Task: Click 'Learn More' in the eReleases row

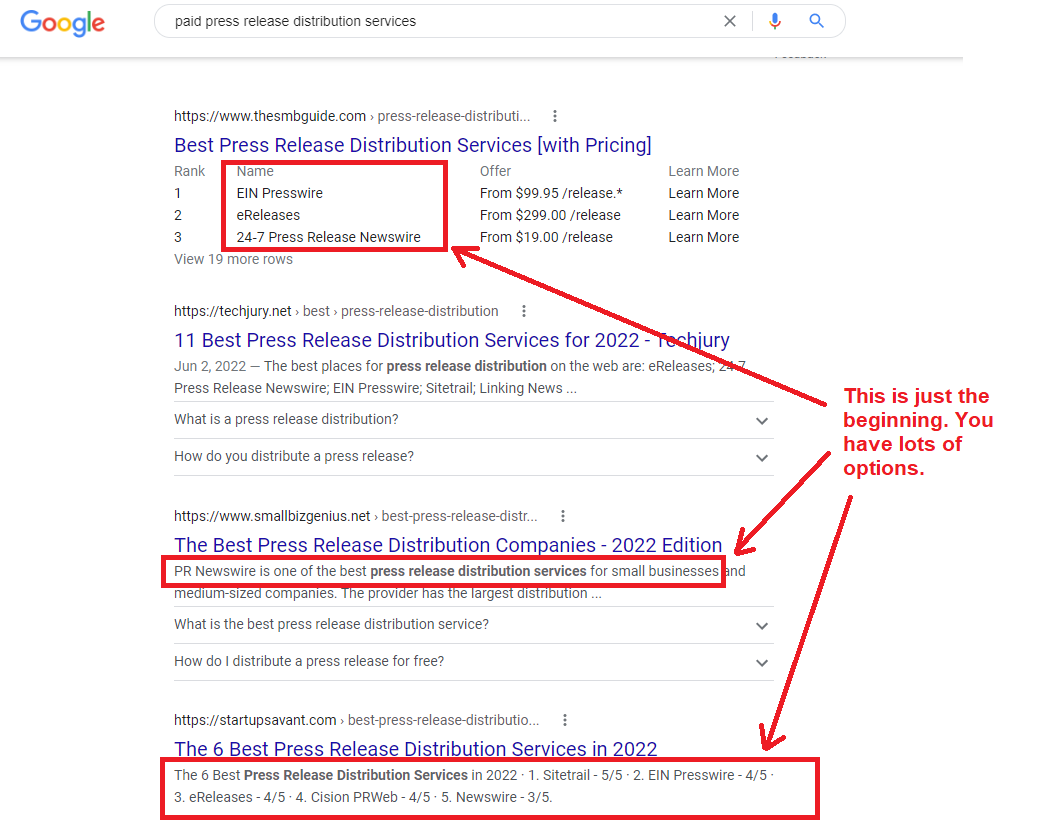Action: [x=704, y=215]
